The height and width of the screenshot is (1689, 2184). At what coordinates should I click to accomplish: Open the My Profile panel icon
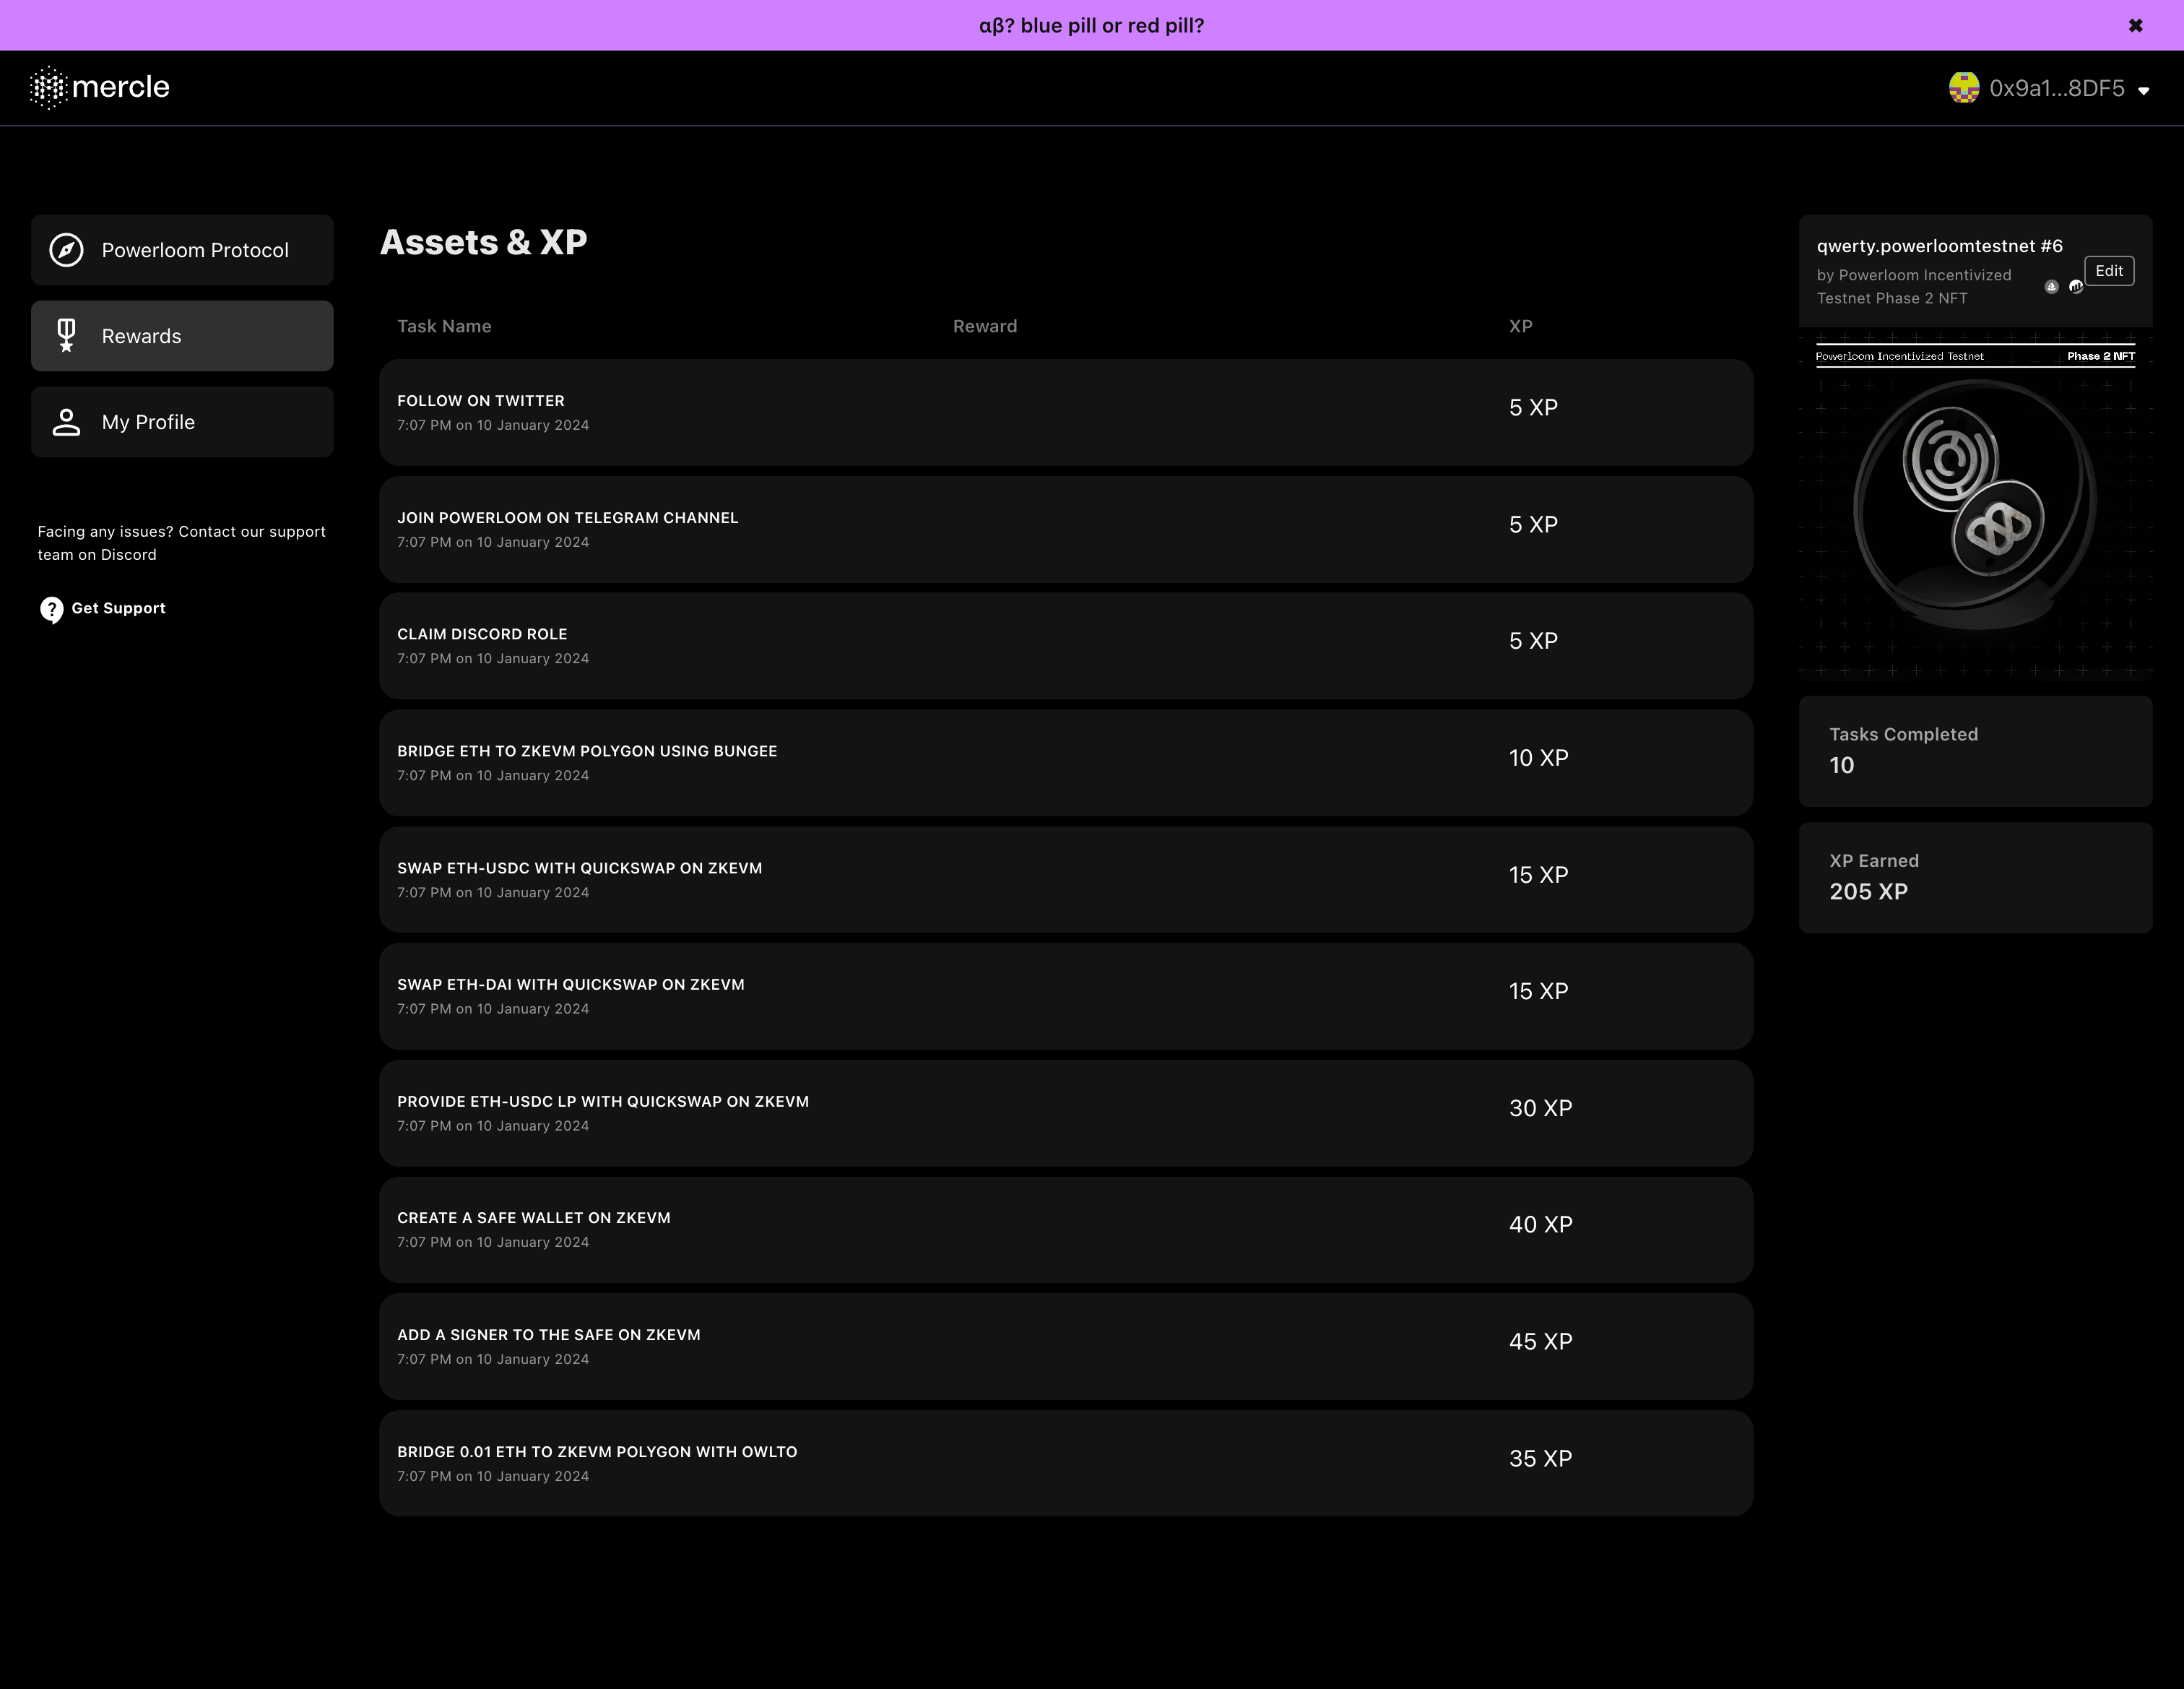(66, 422)
